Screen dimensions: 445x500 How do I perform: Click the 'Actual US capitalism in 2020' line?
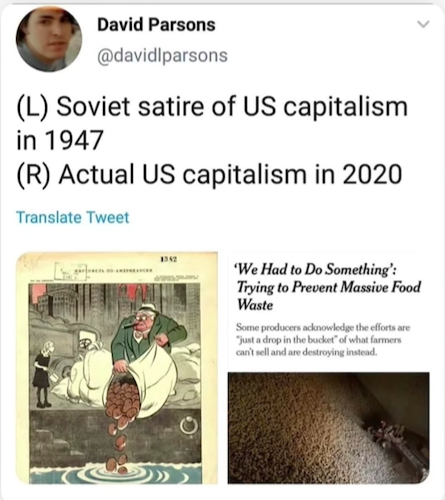point(209,174)
